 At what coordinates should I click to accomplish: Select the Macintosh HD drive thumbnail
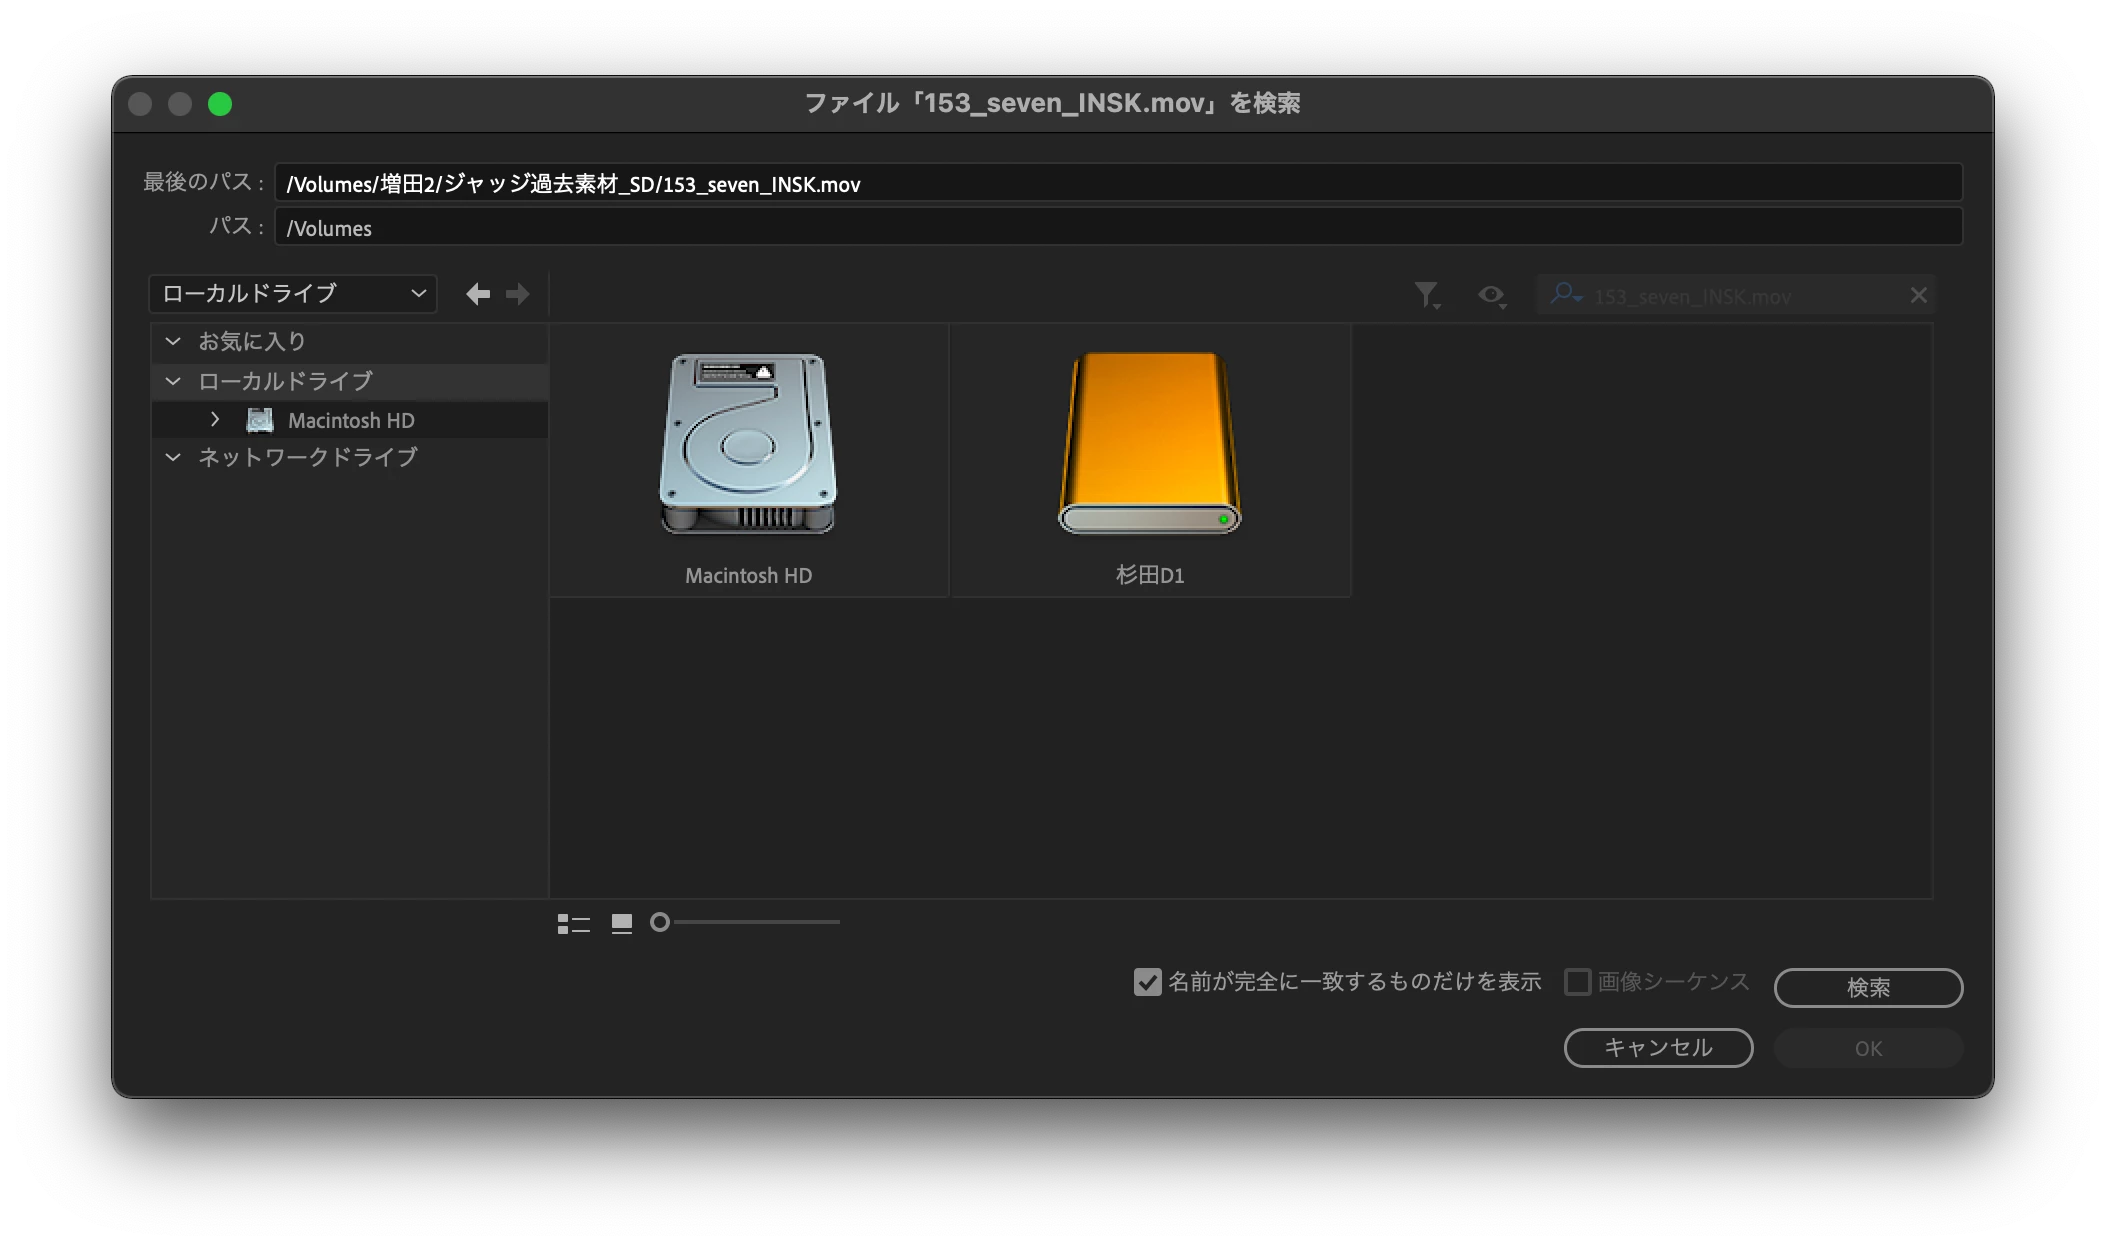[x=748, y=446]
